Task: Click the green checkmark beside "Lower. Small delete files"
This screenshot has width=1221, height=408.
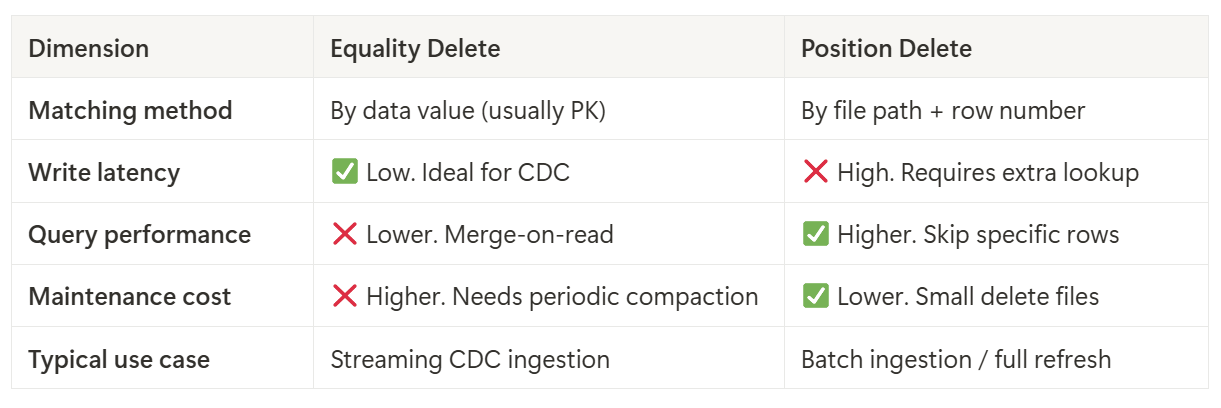Action: [x=815, y=296]
